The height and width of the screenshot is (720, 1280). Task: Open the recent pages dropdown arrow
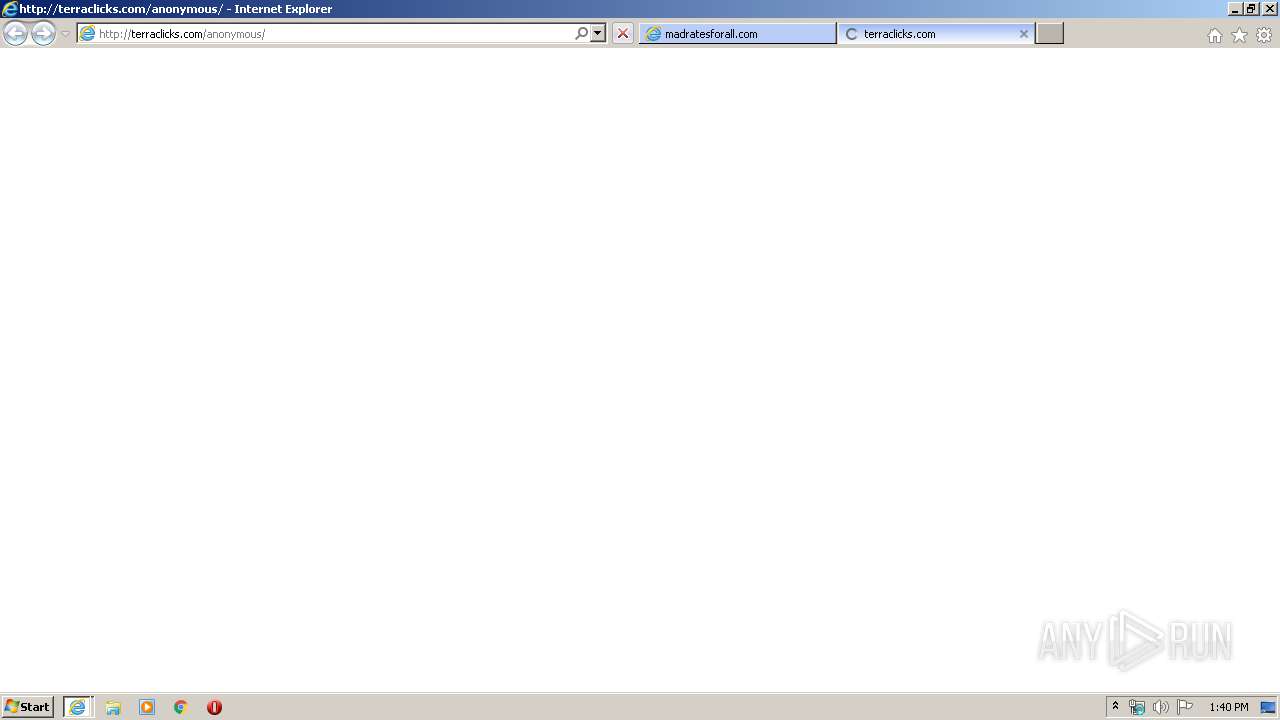(x=65, y=34)
